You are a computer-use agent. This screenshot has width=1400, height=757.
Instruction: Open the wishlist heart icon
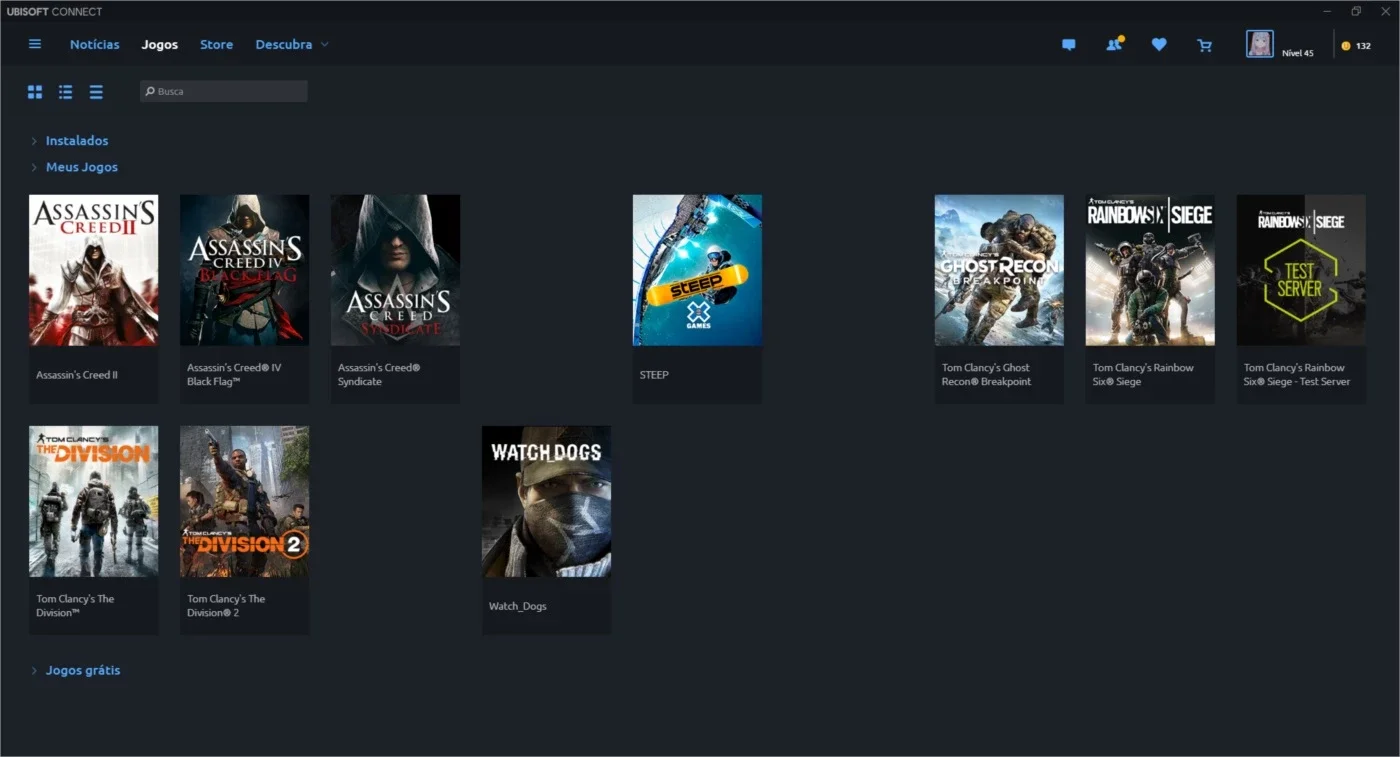pos(1159,45)
